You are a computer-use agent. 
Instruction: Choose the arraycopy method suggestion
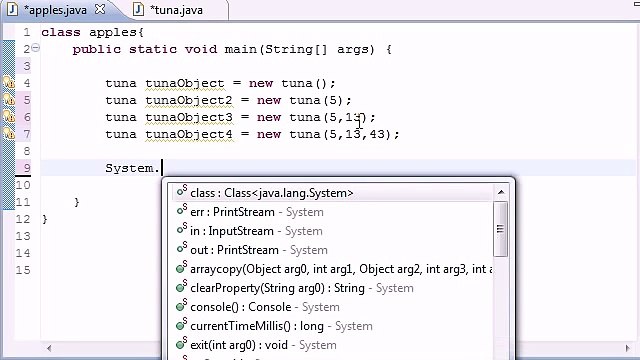coord(333,269)
